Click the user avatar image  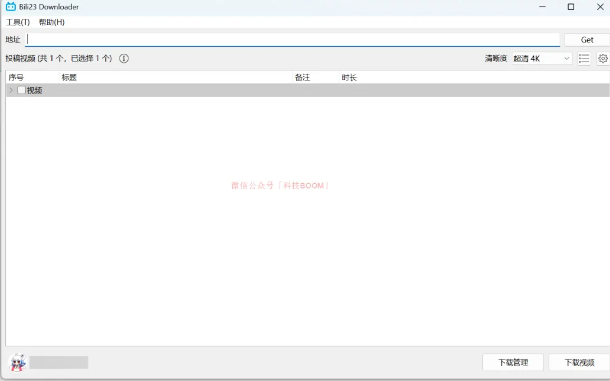click(x=18, y=362)
